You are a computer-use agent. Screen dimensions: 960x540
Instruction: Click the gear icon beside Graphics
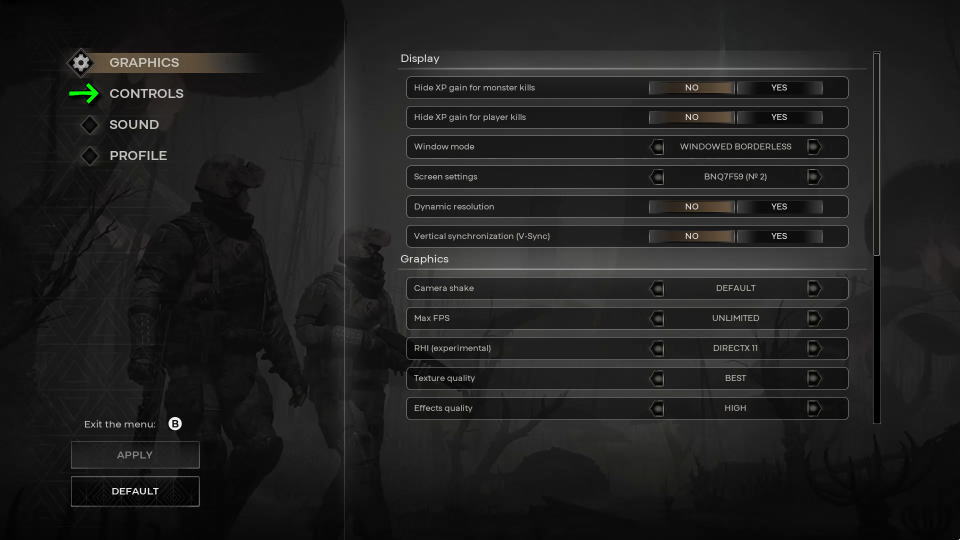pos(80,62)
